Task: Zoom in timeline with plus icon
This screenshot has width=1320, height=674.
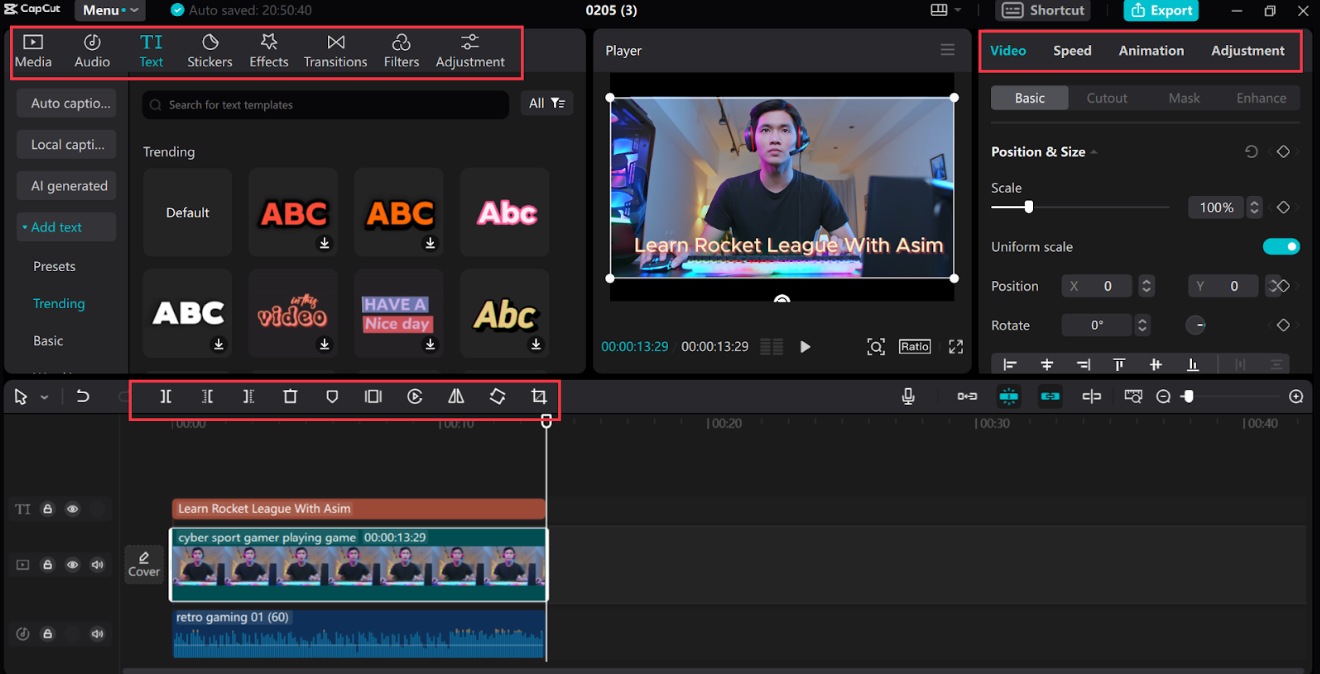Action: click(x=1296, y=397)
